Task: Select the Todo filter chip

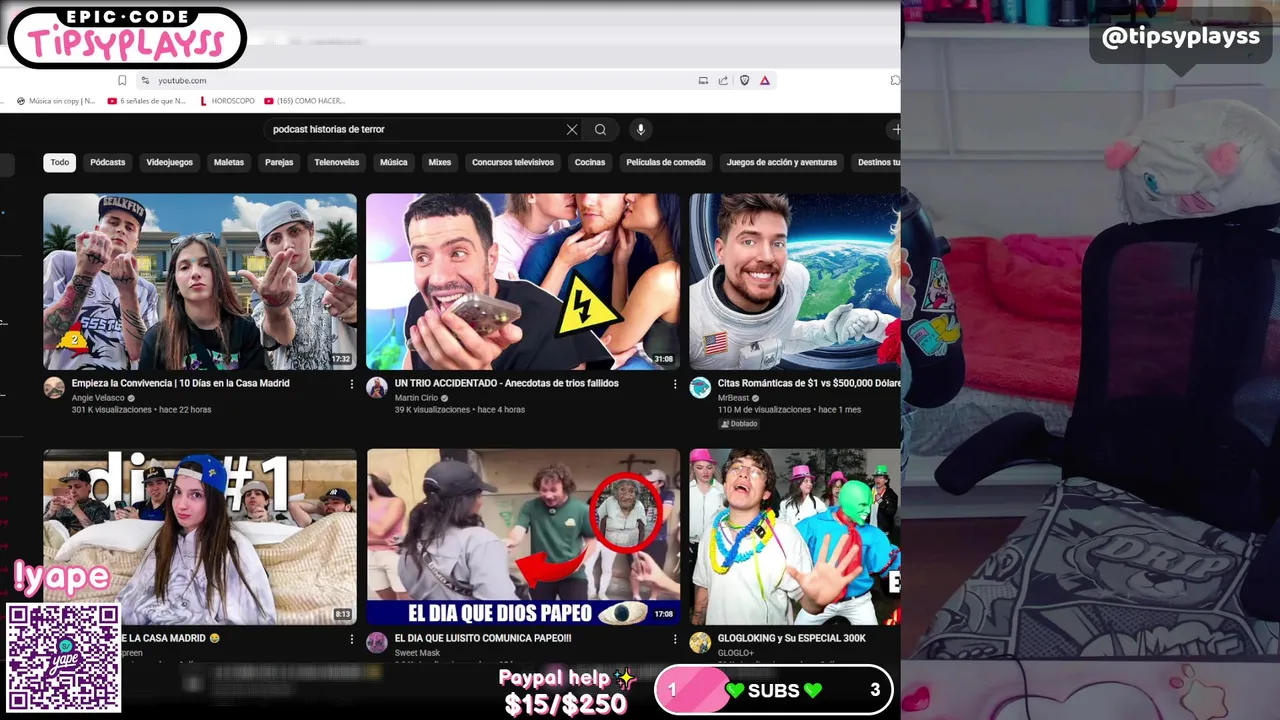Action: pos(60,162)
